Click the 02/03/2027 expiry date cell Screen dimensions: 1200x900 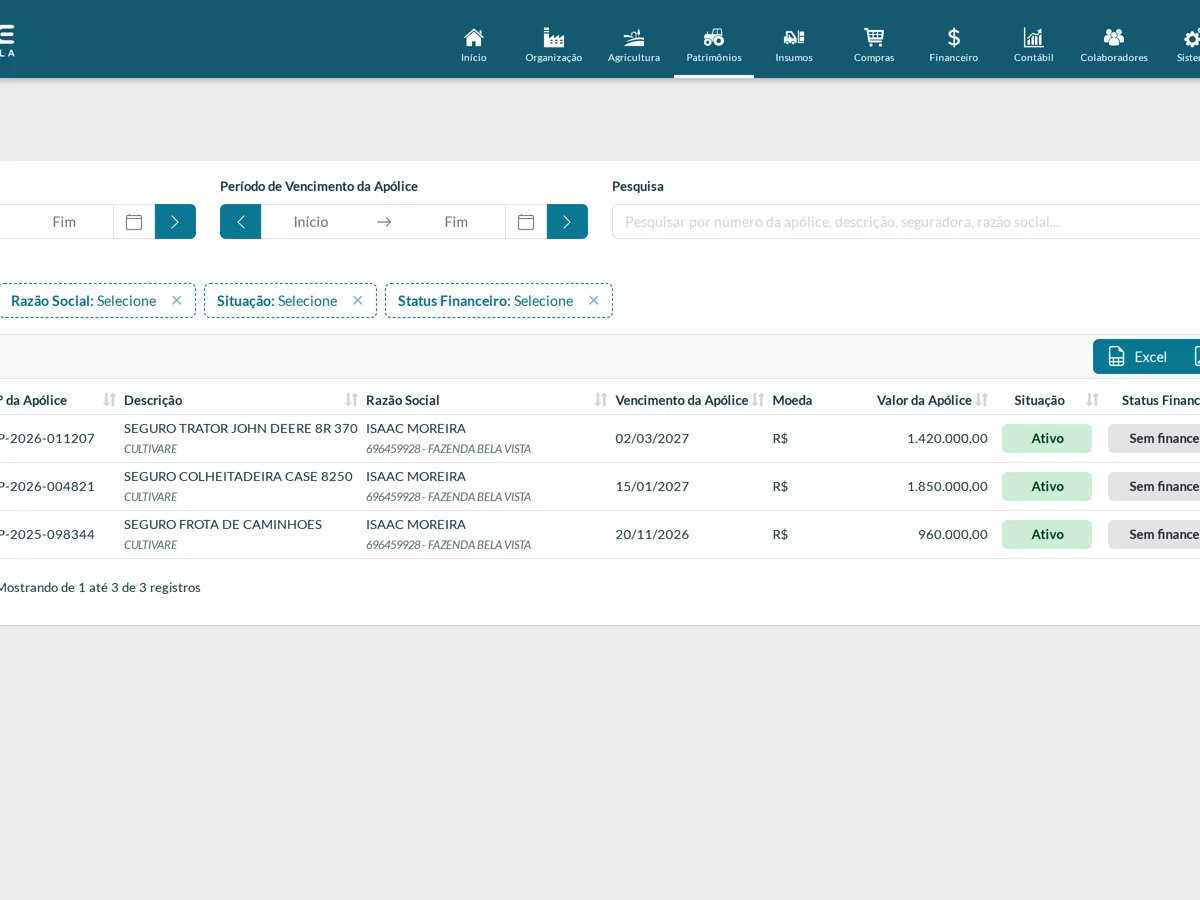tap(652, 438)
